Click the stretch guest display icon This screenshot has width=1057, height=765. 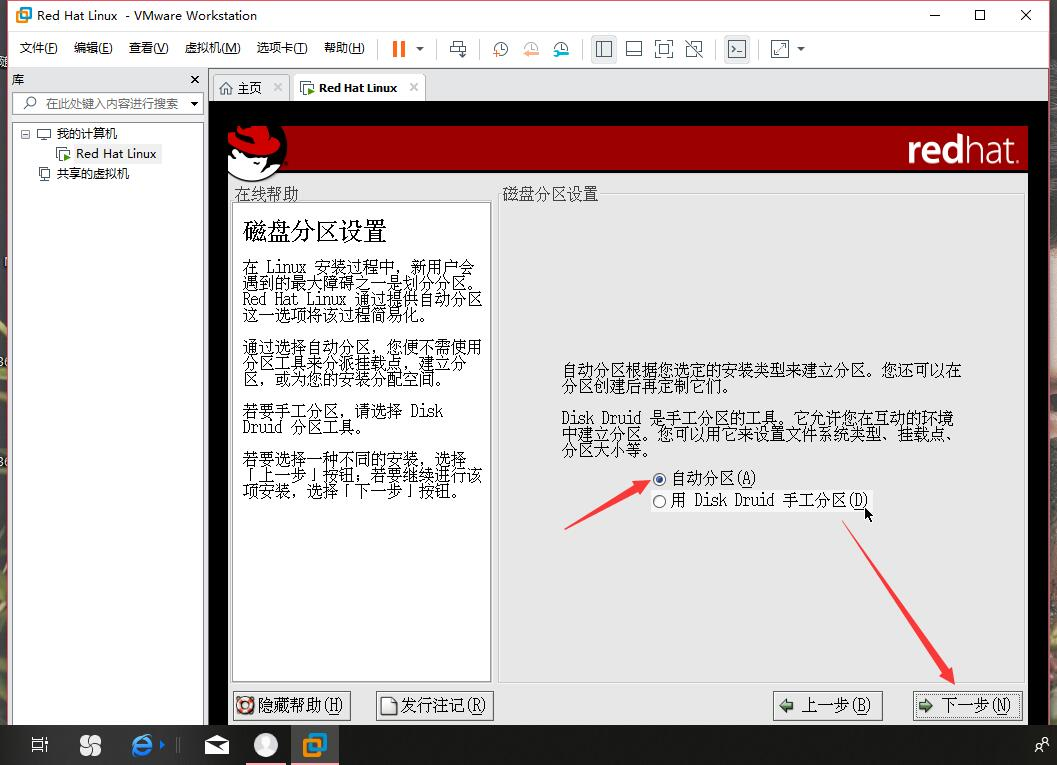(780, 49)
